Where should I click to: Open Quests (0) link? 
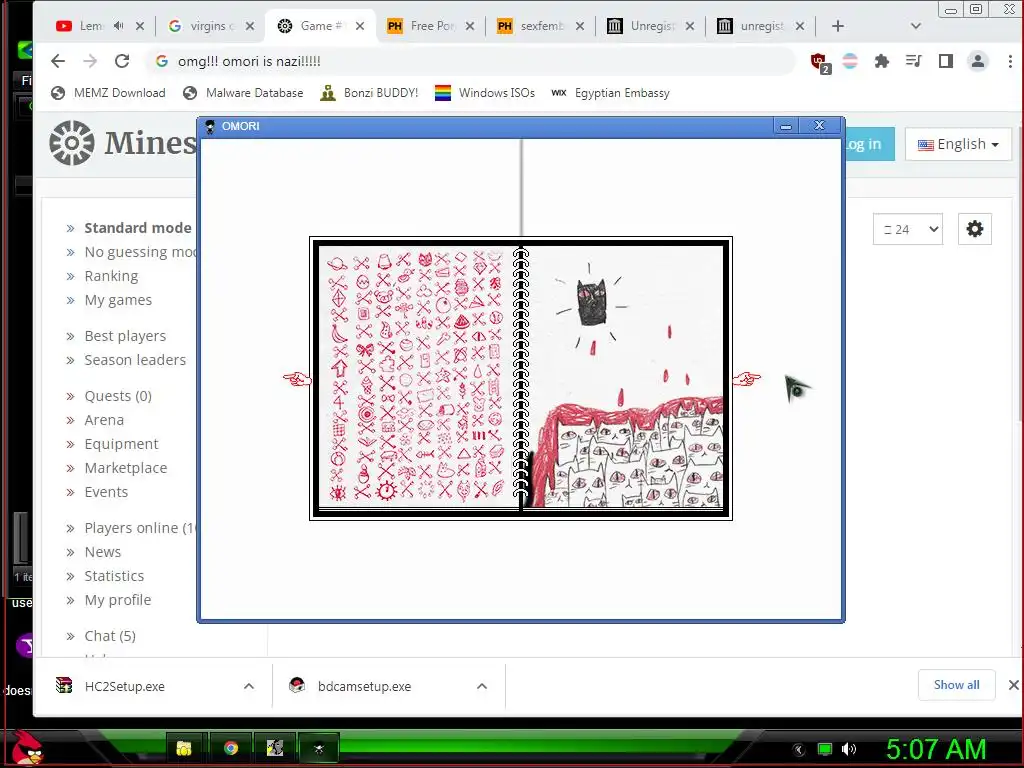coord(118,396)
